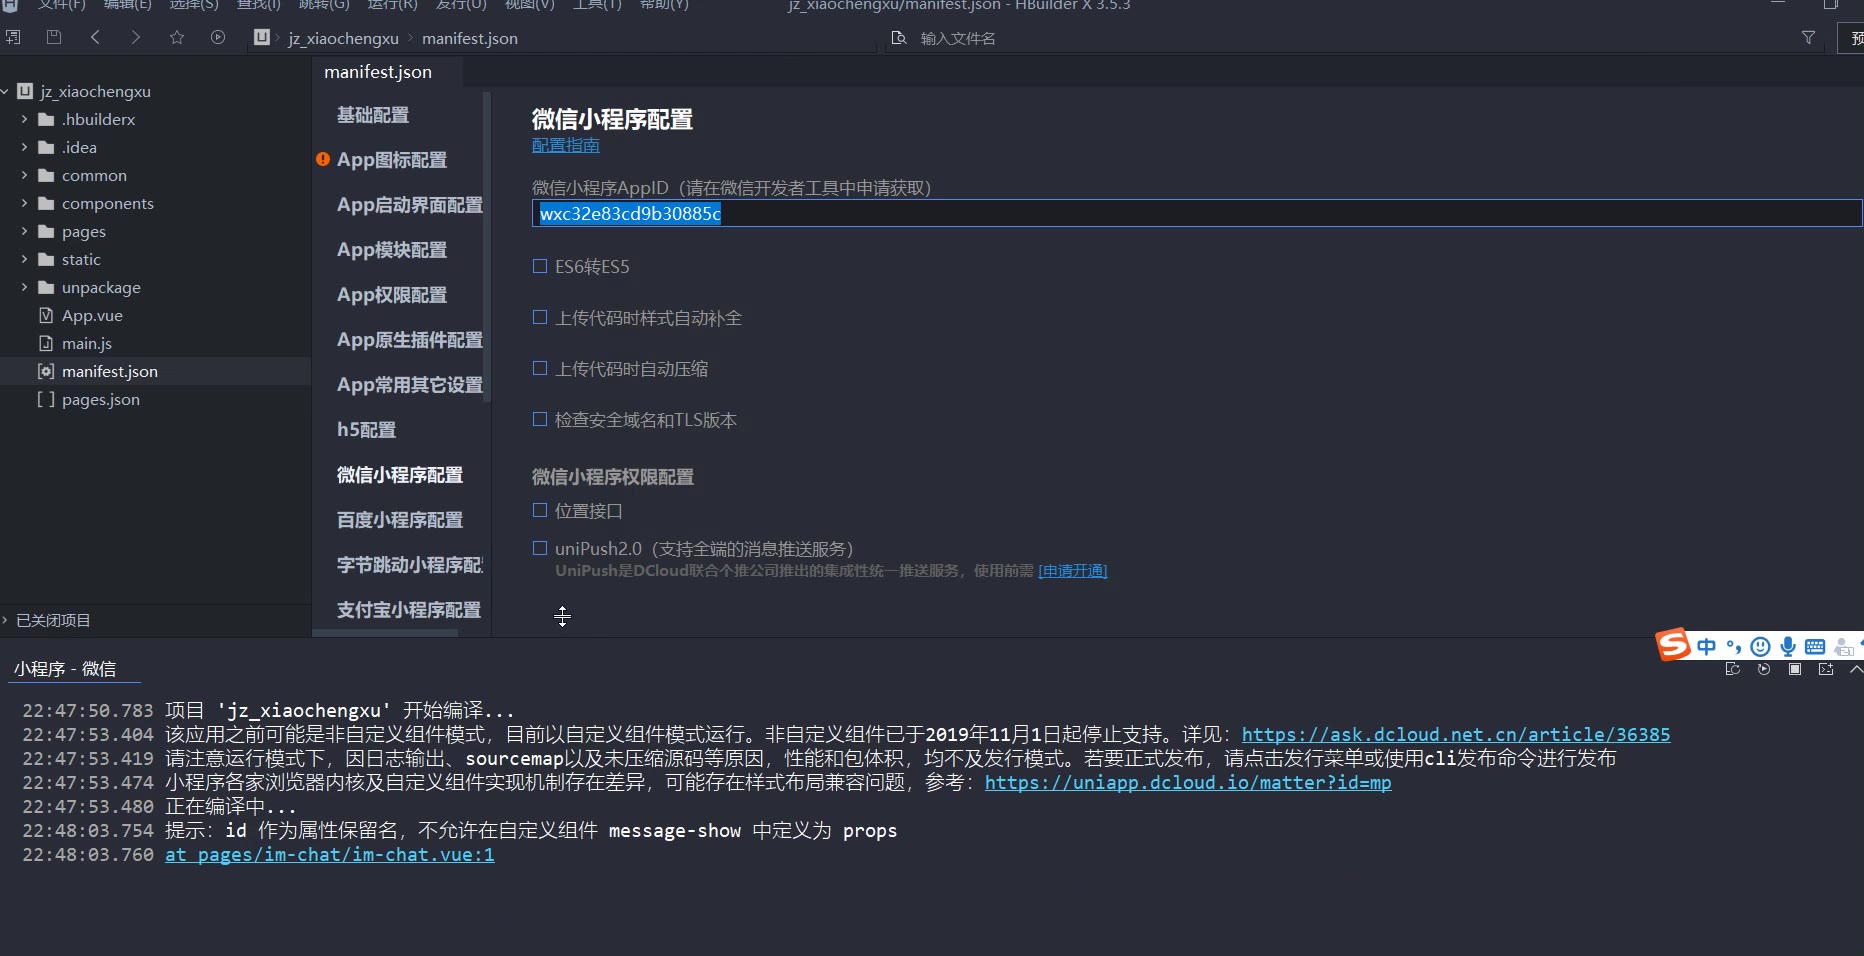Open the App模块配置 section
The image size is (1864, 956).
[392, 250]
